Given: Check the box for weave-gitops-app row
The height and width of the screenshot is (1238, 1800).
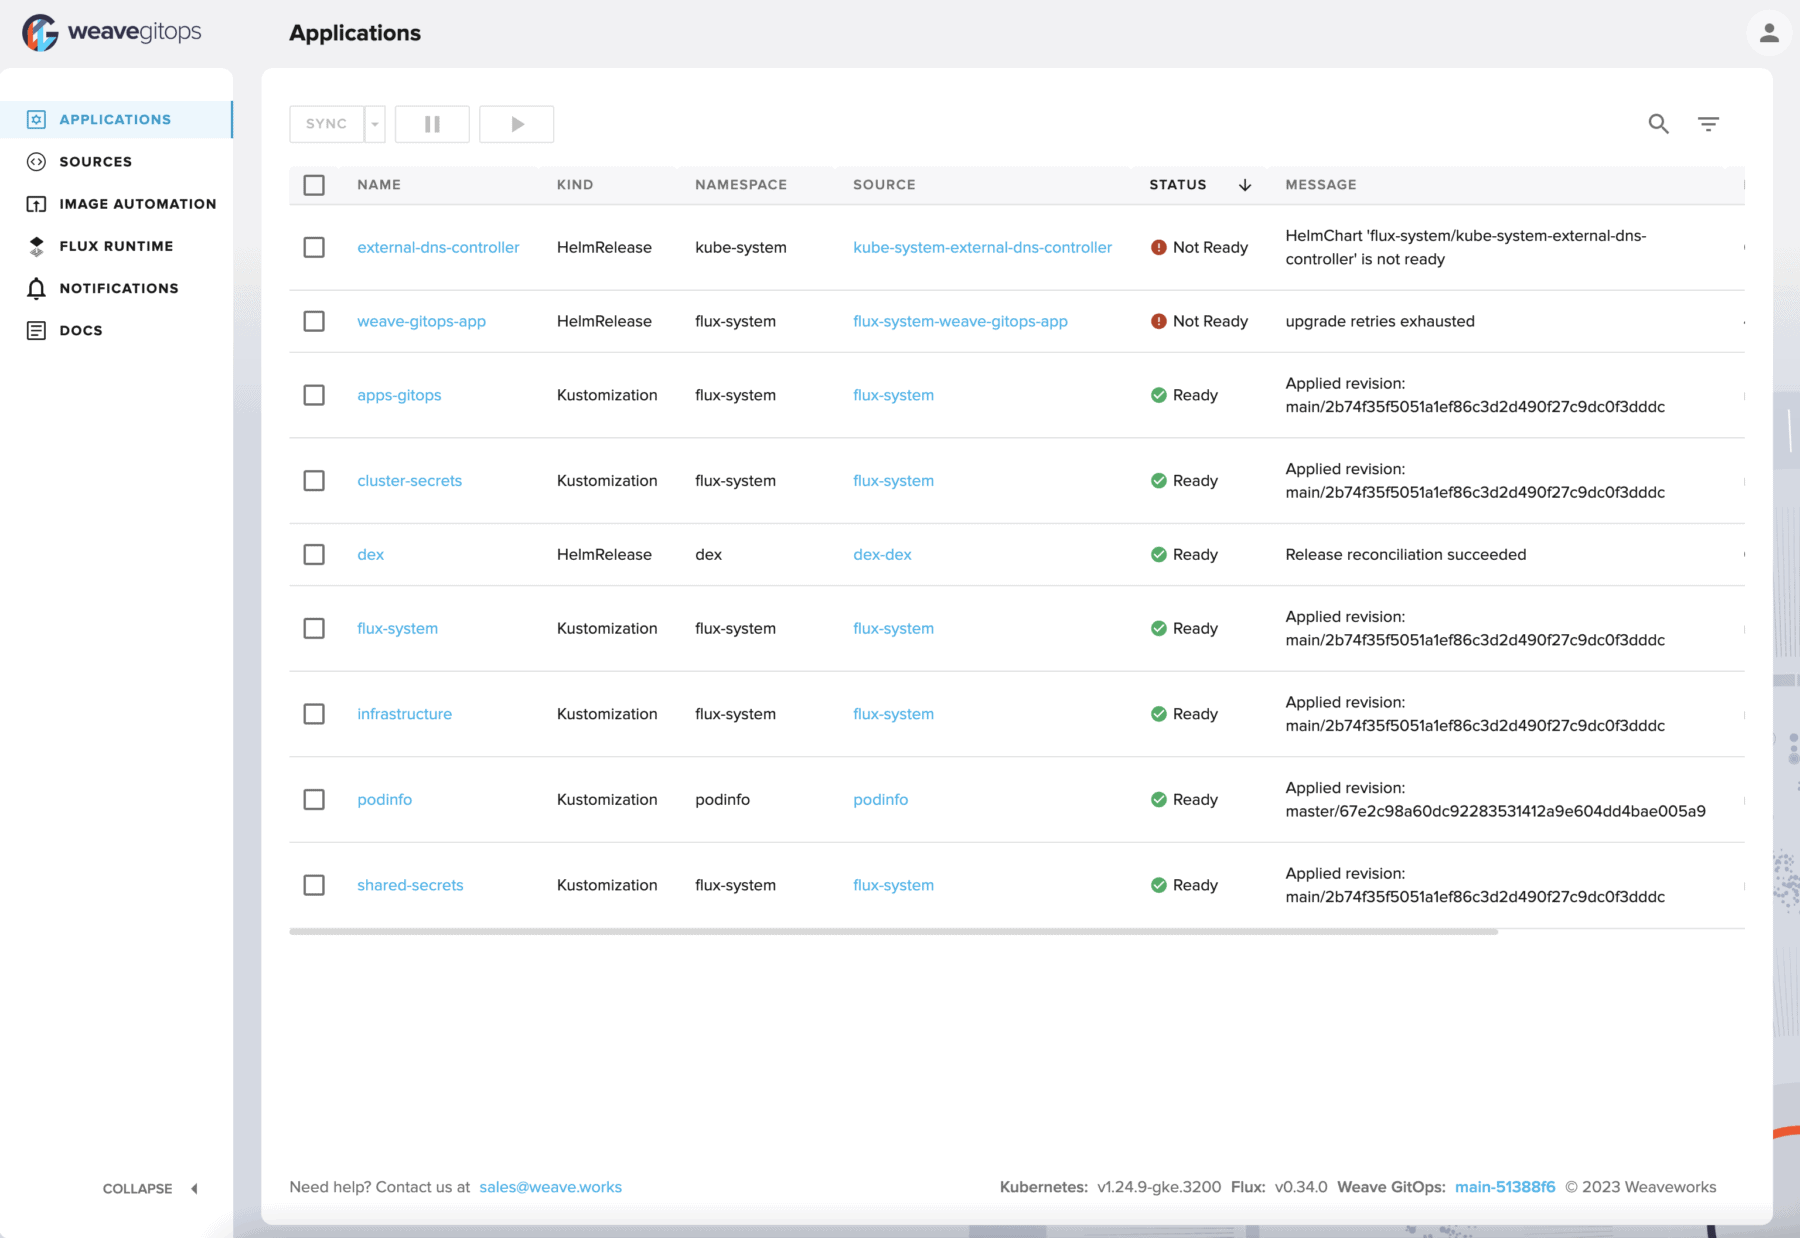Looking at the screenshot, I should tap(314, 321).
